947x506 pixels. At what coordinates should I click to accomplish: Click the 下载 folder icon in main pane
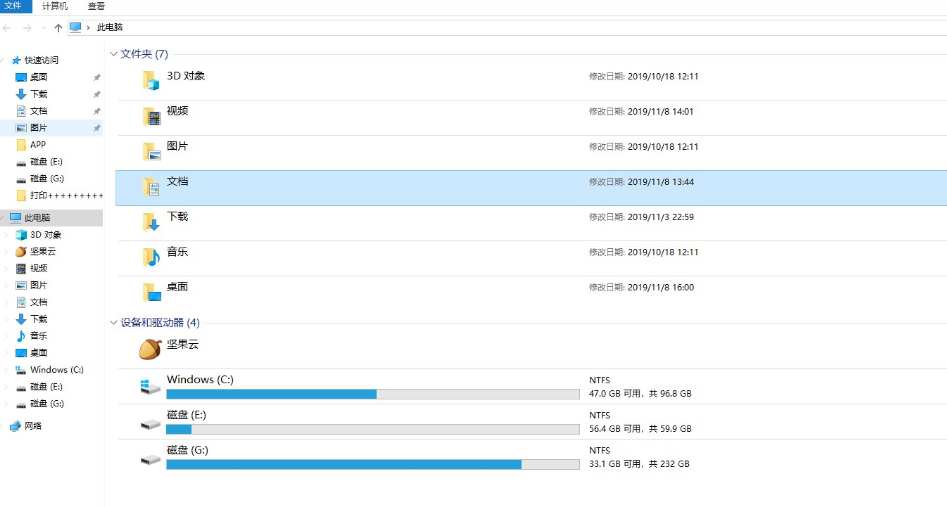click(151, 222)
